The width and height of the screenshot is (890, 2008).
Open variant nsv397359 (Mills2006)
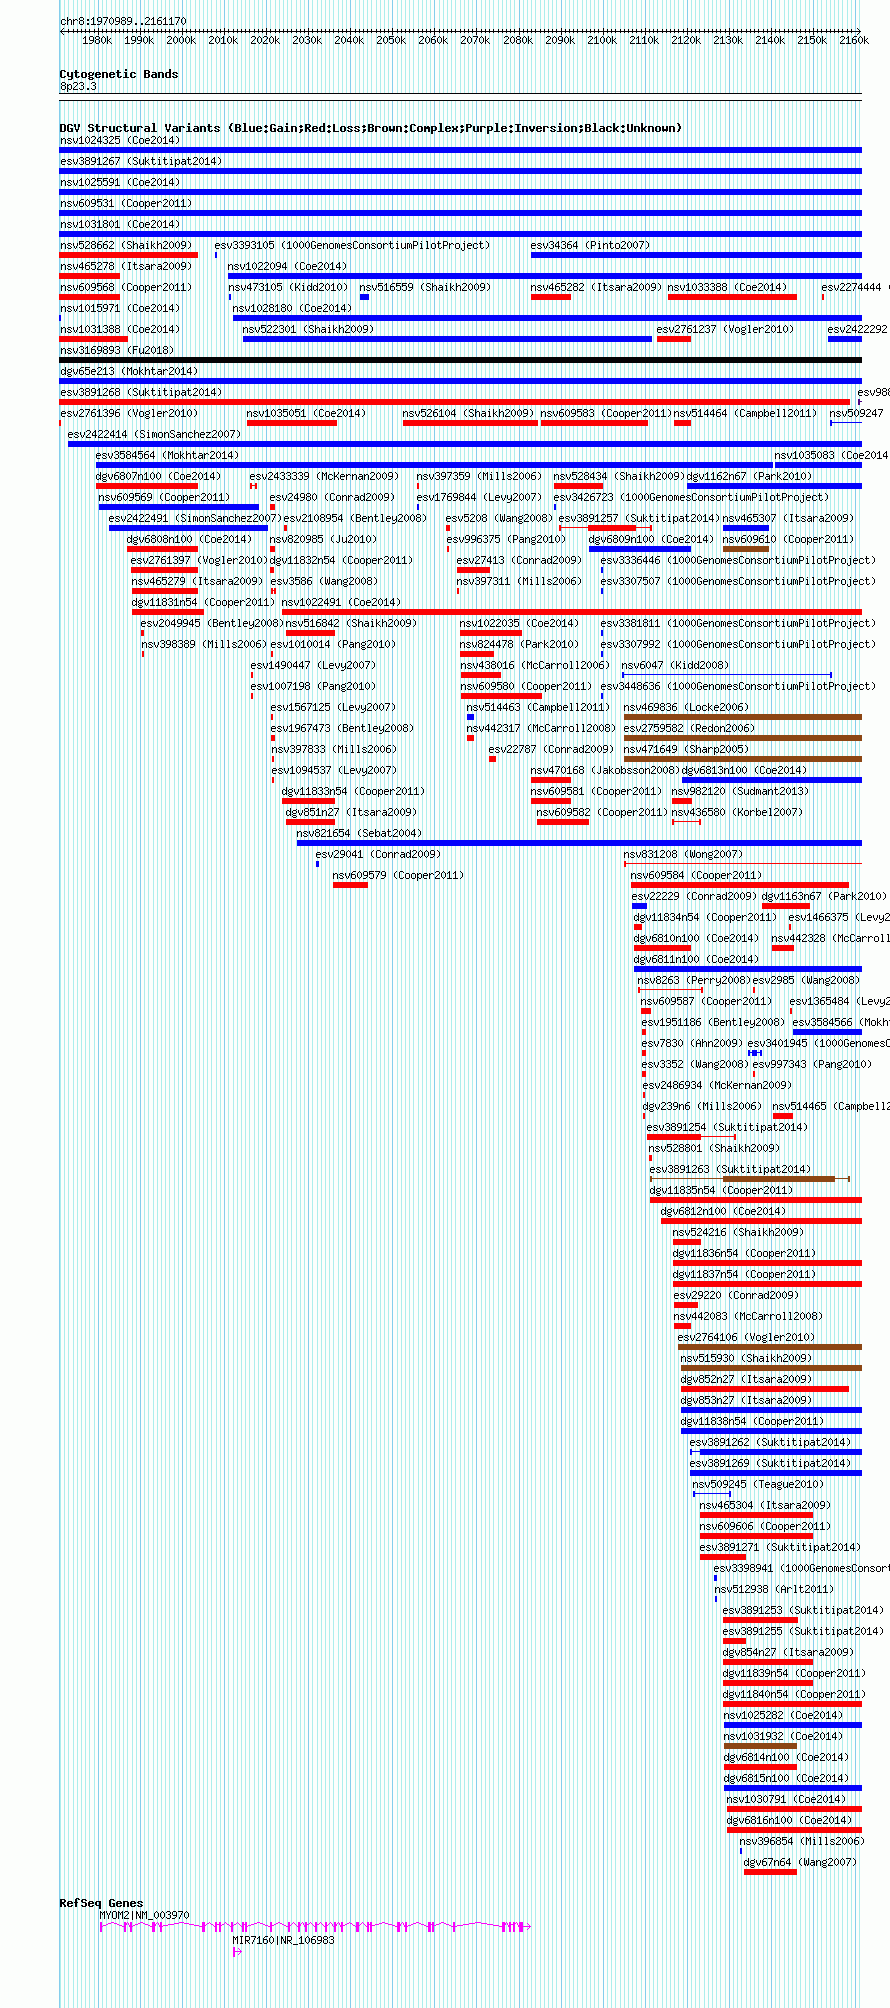tap(479, 476)
